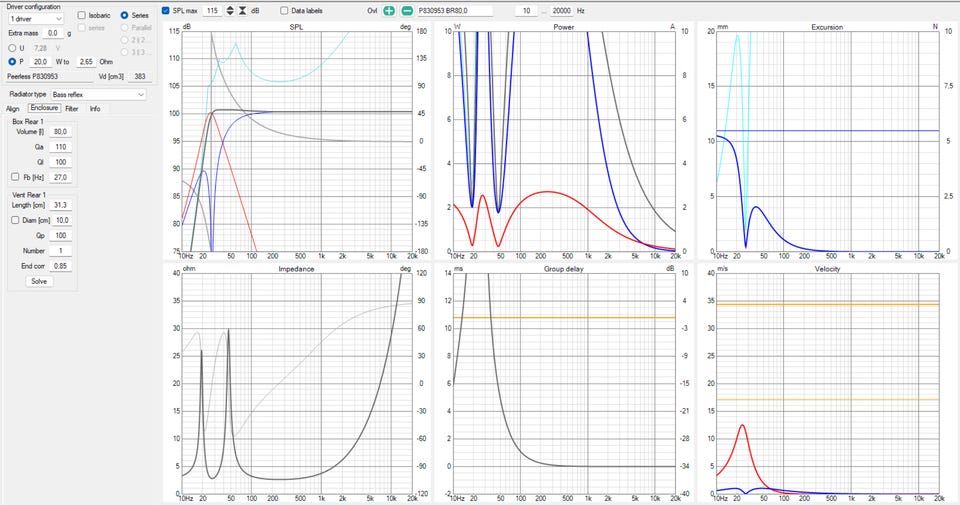960x505 pixels.
Task: Click the SPL autoscale hourglass-shaped icon
Action: coord(243,10)
